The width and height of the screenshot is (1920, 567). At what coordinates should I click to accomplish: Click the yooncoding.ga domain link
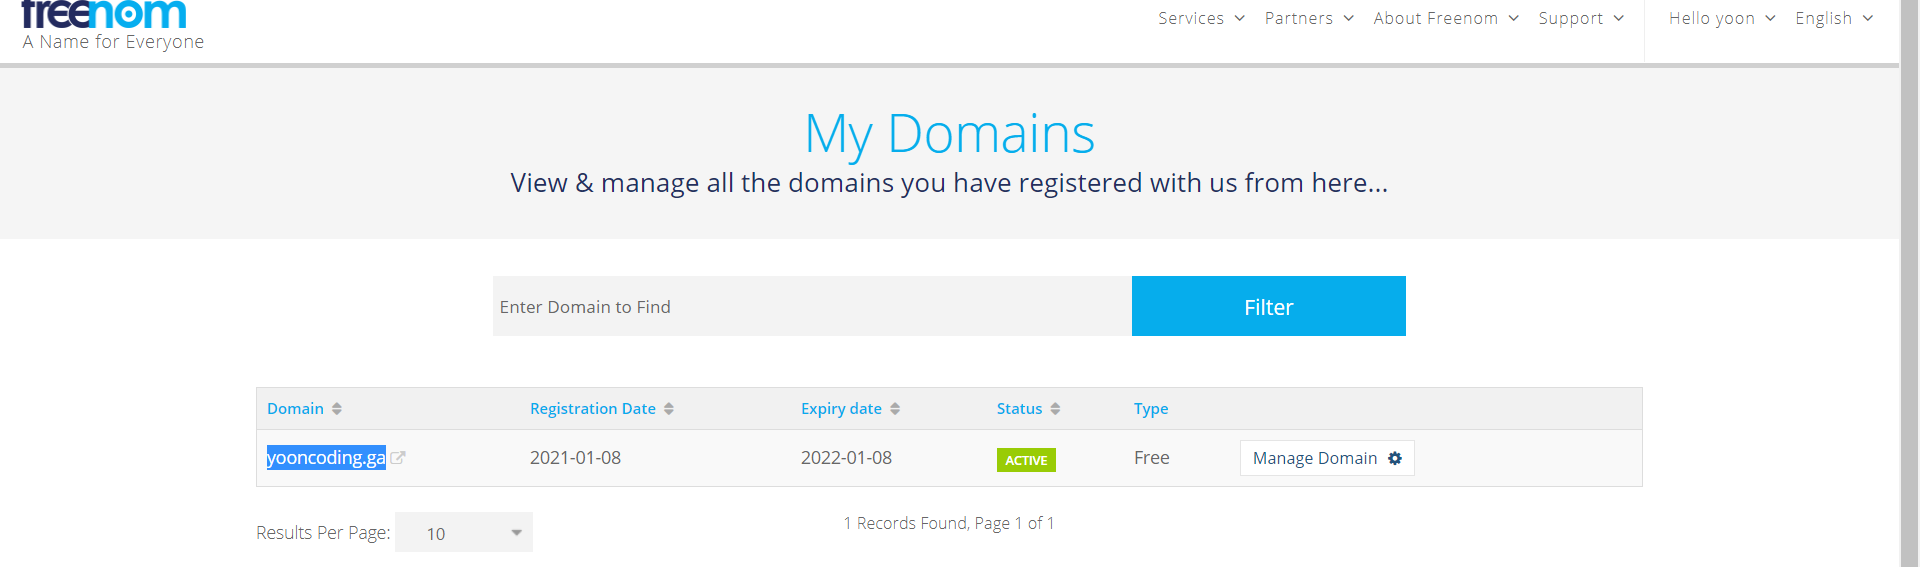tap(326, 458)
